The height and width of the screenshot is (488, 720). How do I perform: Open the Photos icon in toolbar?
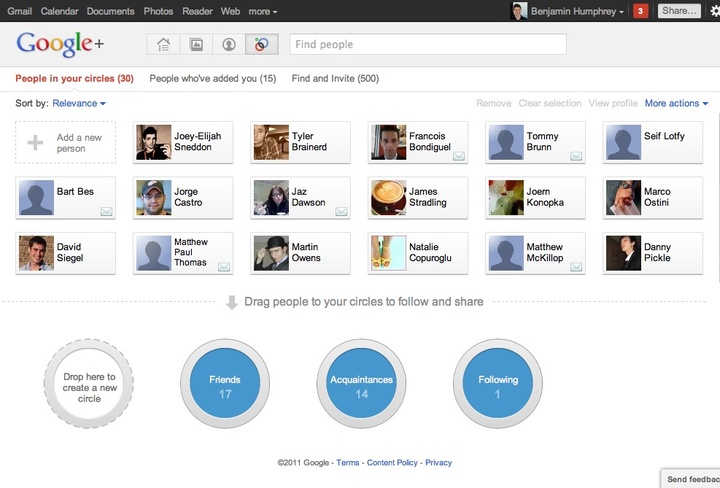pyautogui.click(x=196, y=45)
